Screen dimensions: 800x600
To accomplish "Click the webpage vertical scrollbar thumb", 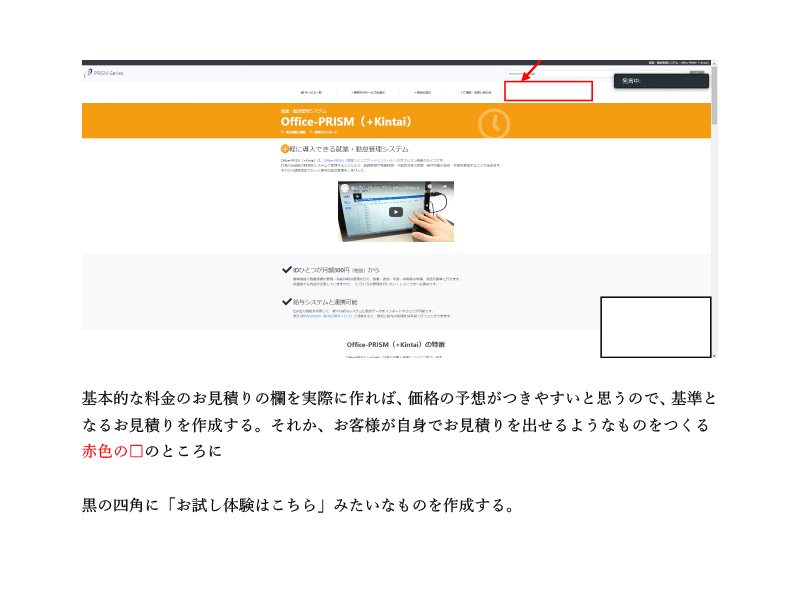I will 714,94.
